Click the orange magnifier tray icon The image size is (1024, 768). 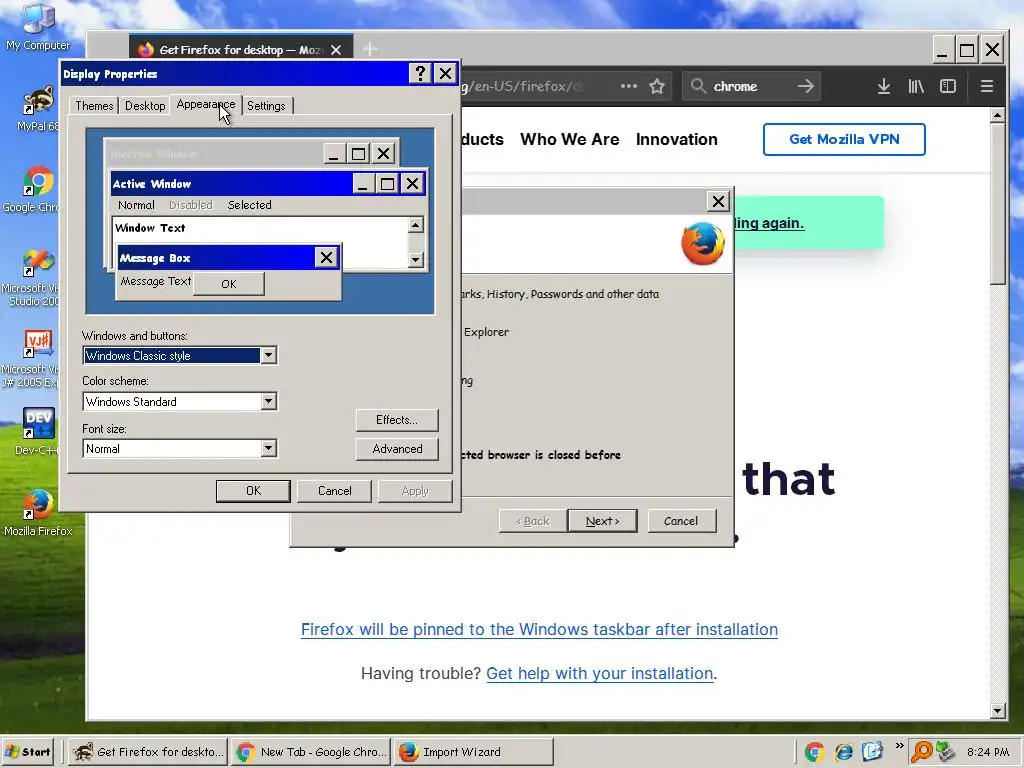pos(921,752)
